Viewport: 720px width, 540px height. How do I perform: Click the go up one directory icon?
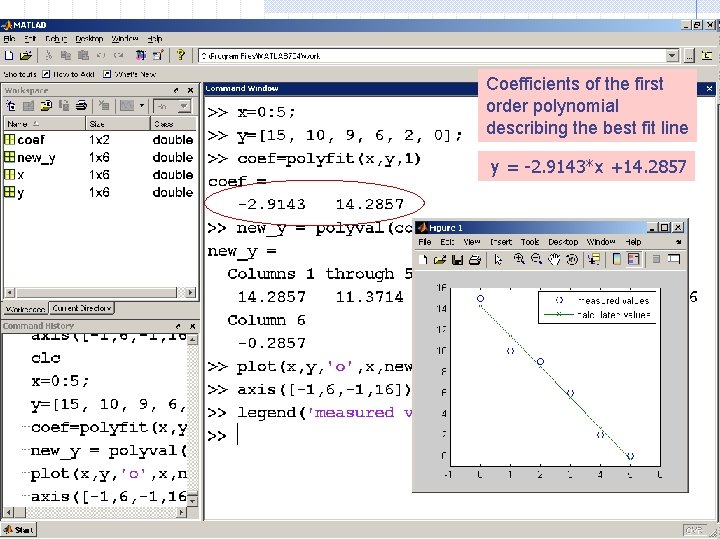click(x=707, y=56)
